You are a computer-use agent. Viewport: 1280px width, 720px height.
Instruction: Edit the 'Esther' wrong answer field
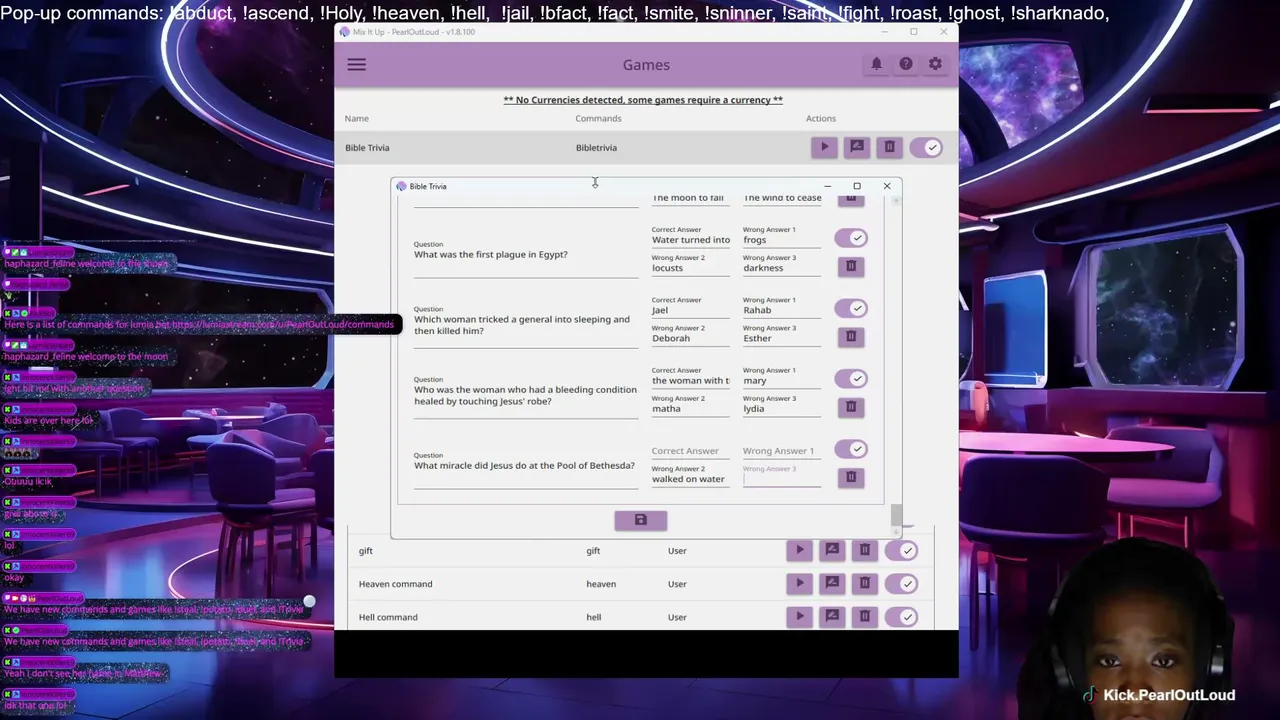coord(782,338)
